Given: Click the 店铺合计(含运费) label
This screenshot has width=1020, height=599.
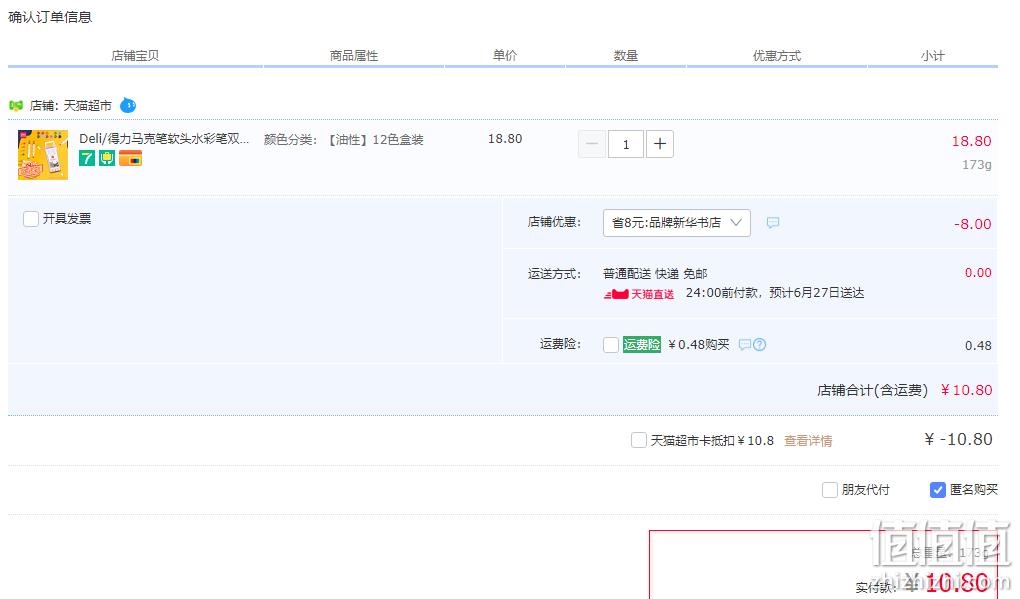Looking at the screenshot, I should [872, 390].
